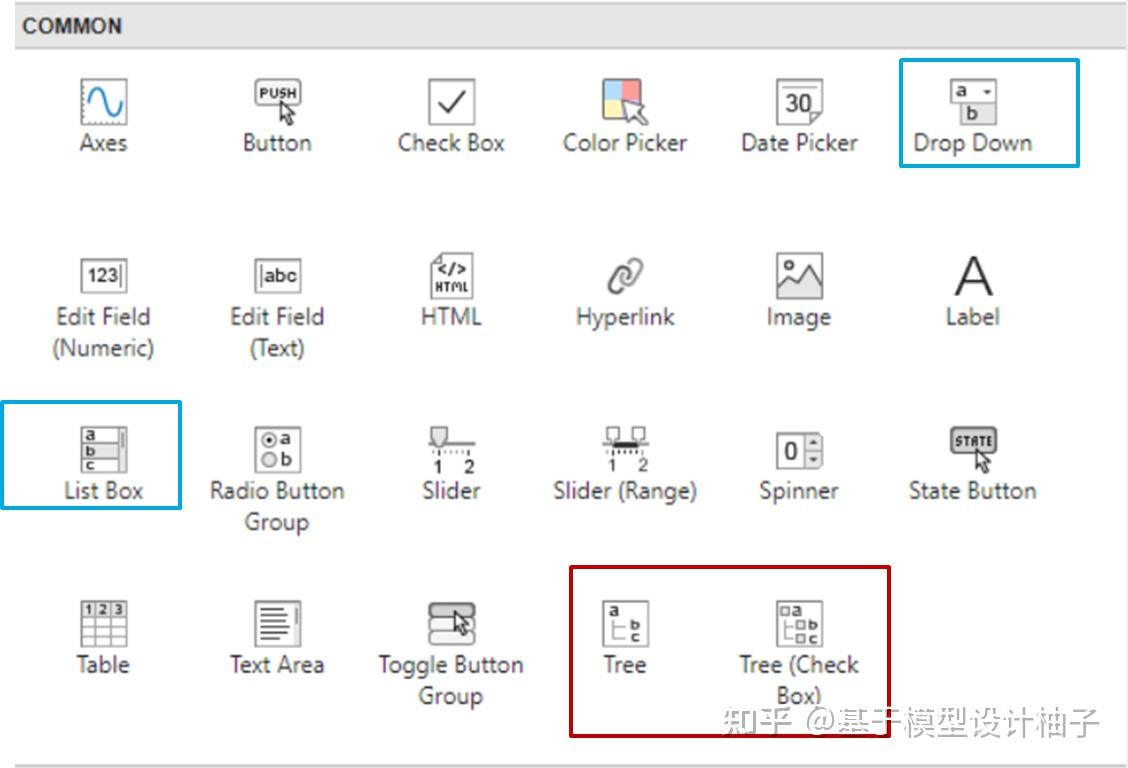Select the highlighted Drop Down component
The image size is (1128, 768).
tap(971, 100)
